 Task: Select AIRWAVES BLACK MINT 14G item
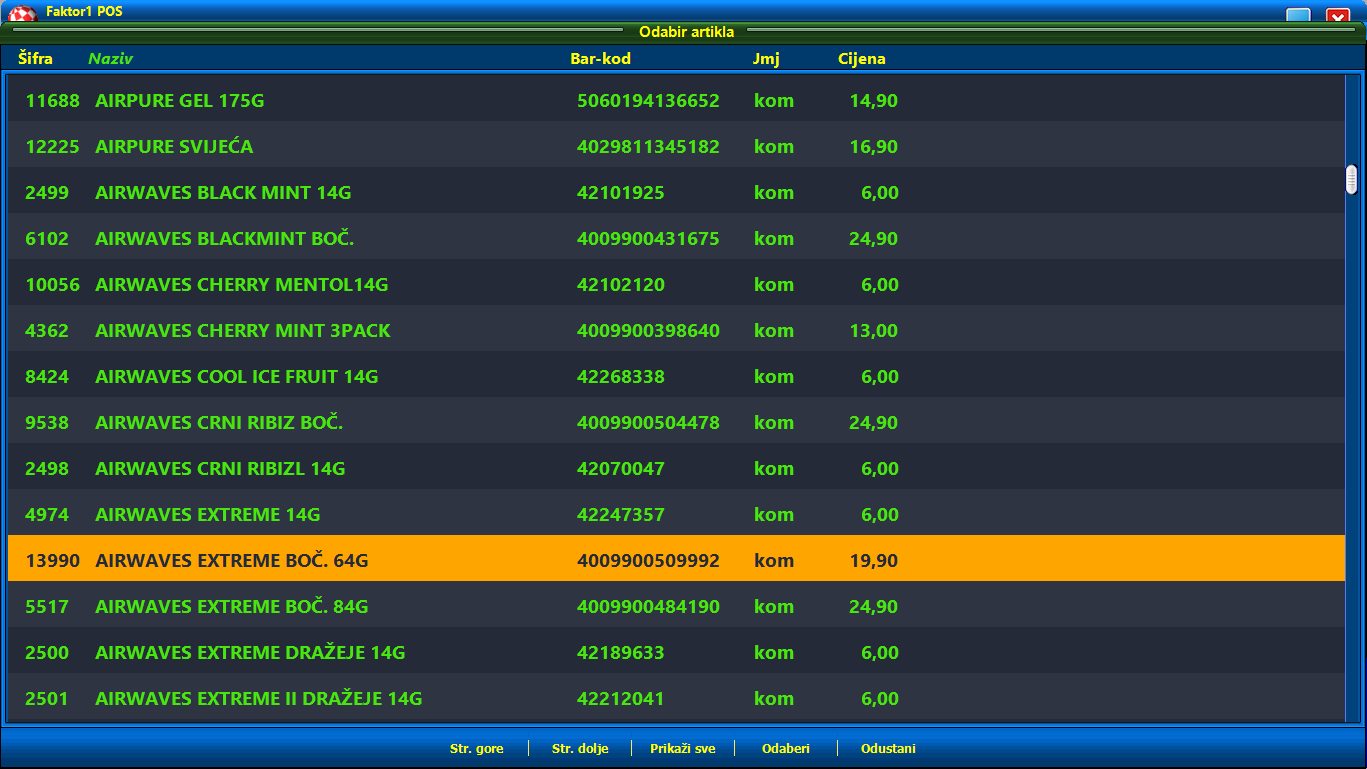pos(222,193)
